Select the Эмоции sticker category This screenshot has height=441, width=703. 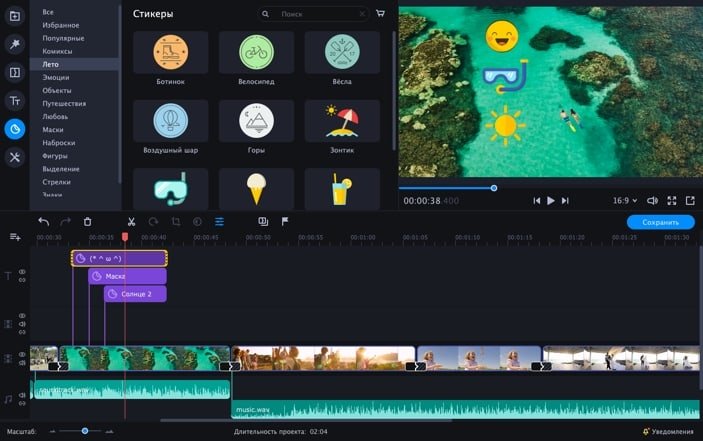tap(56, 77)
